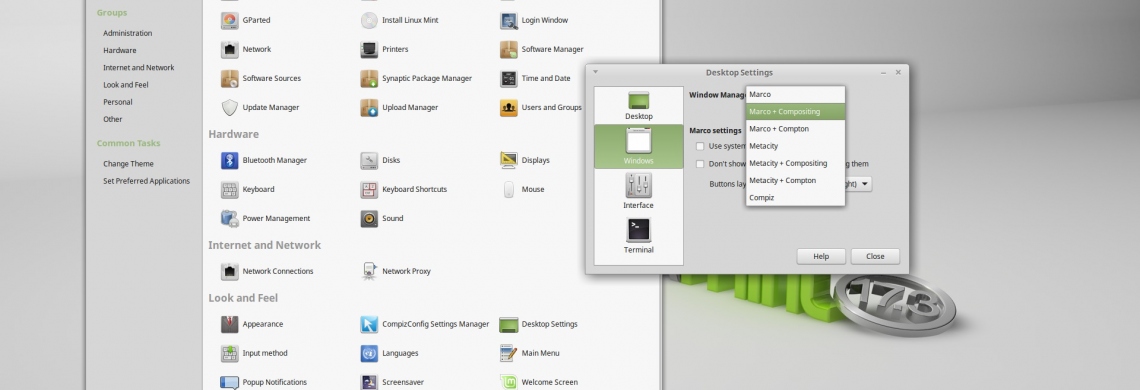
Task: Select the Interface sliders icon
Action: [638, 186]
